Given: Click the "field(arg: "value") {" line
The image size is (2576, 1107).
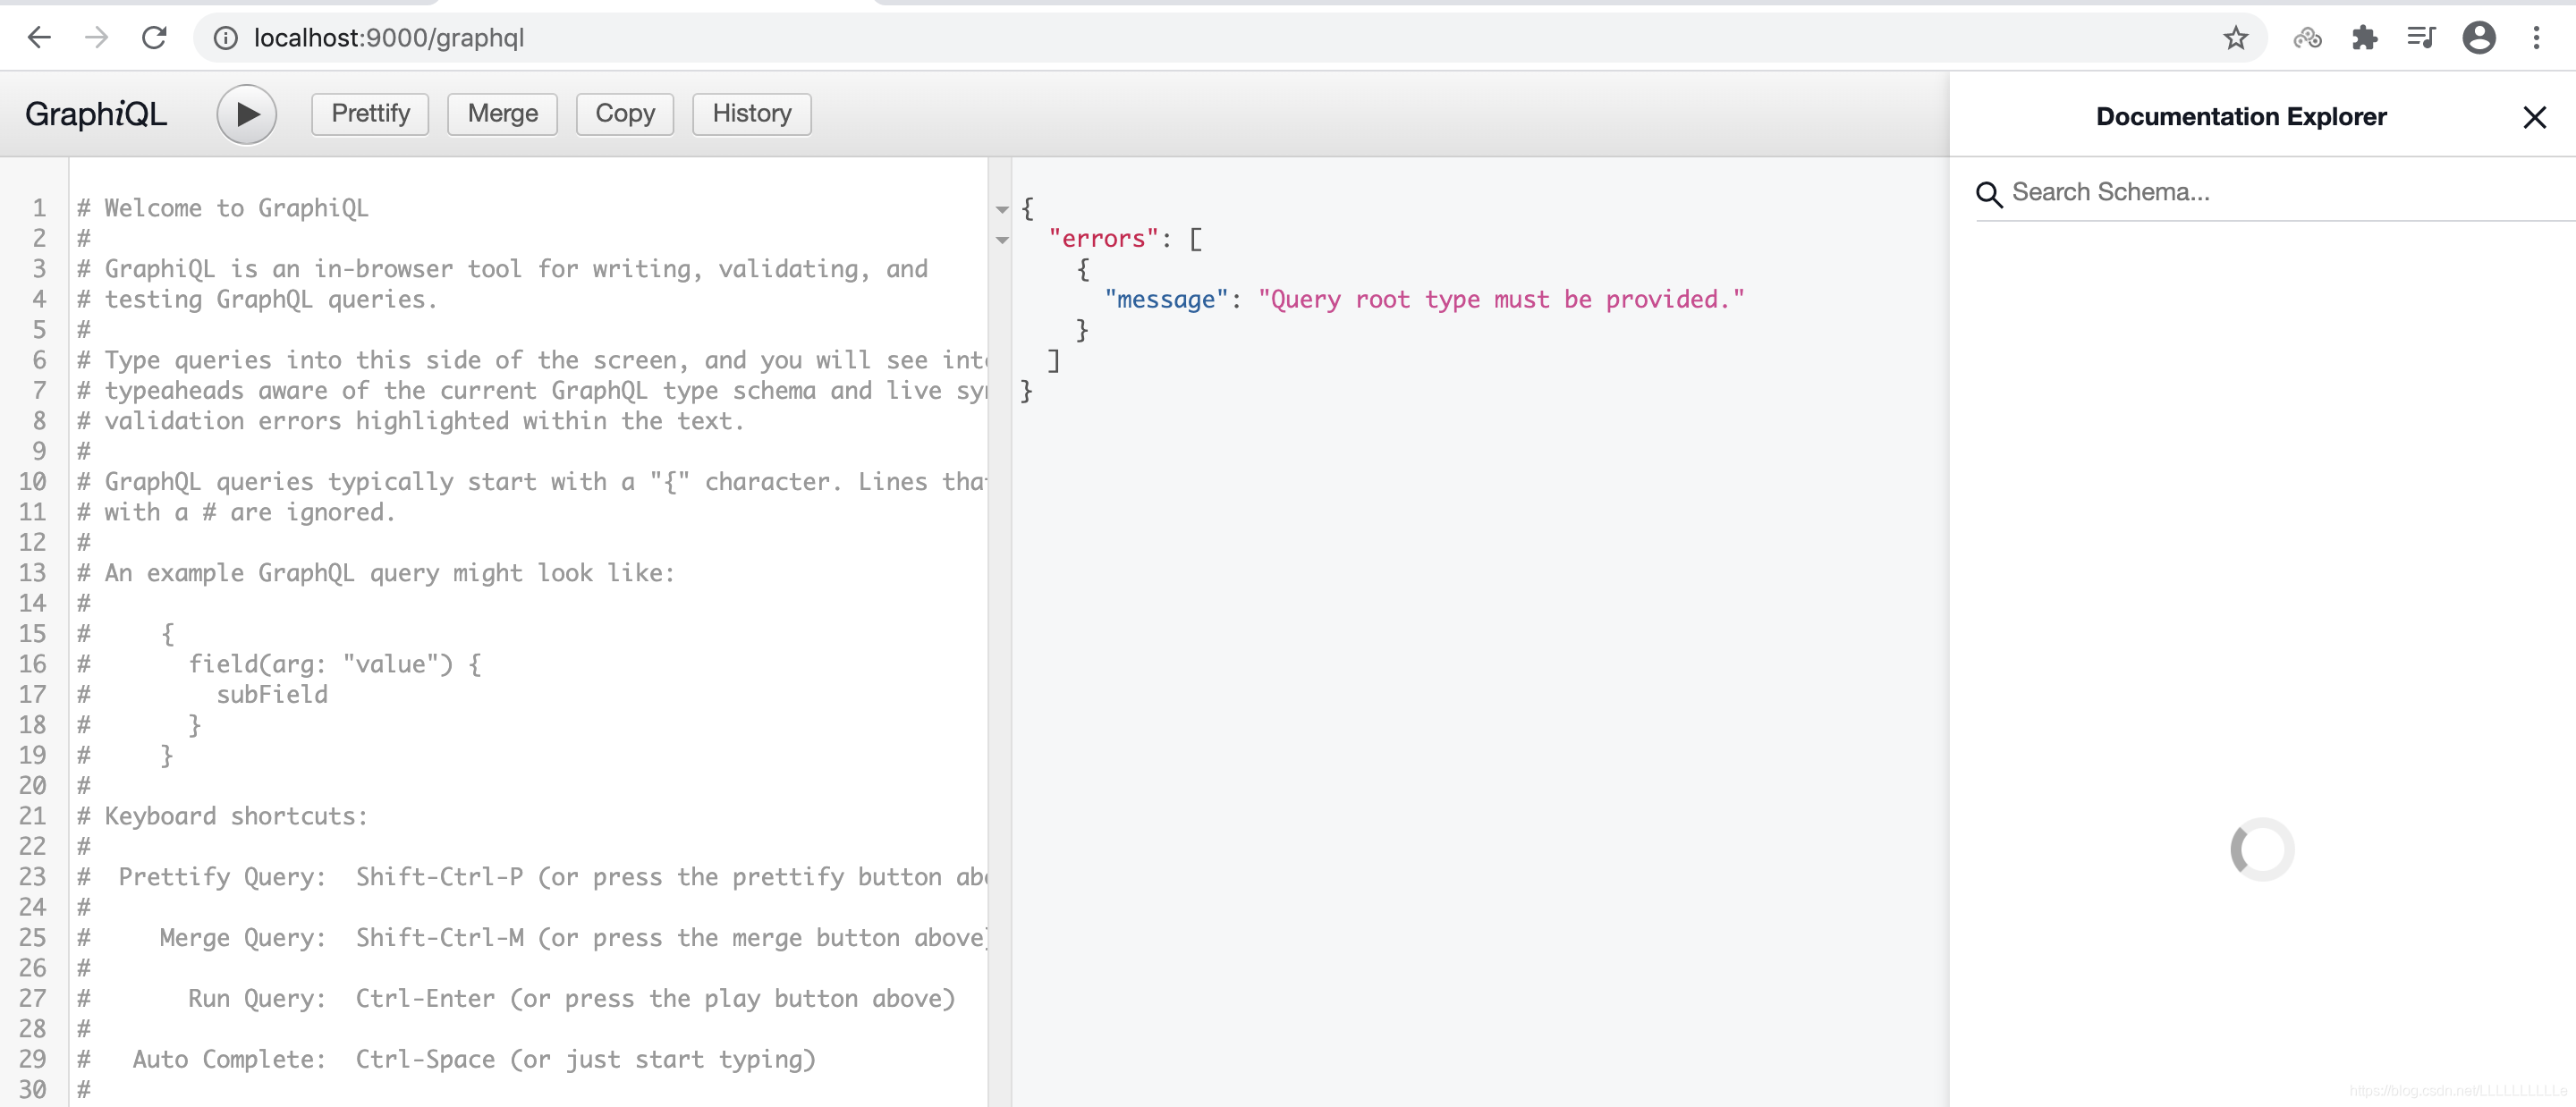Looking at the screenshot, I should 335,664.
